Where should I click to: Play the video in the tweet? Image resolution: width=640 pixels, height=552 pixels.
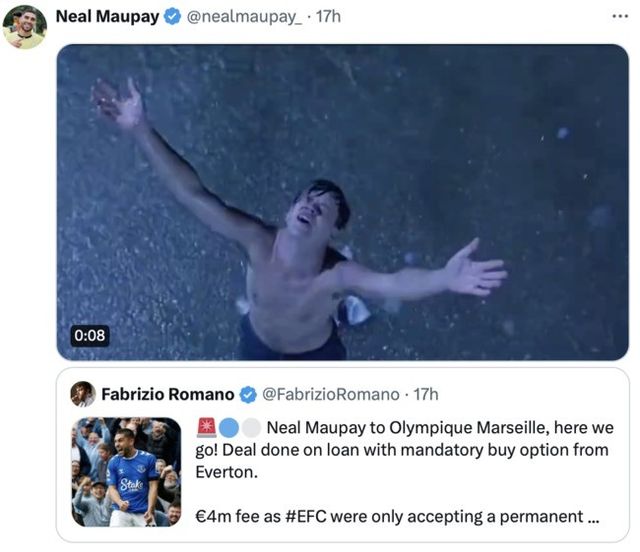(x=342, y=202)
